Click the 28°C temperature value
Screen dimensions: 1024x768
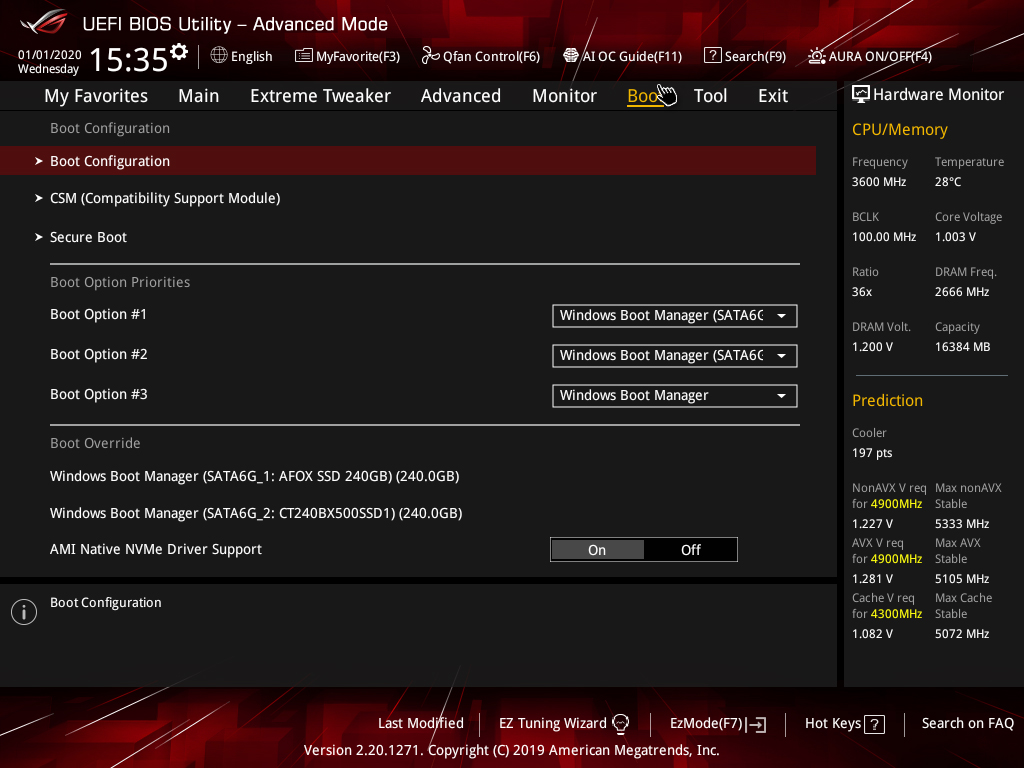[x=948, y=182]
